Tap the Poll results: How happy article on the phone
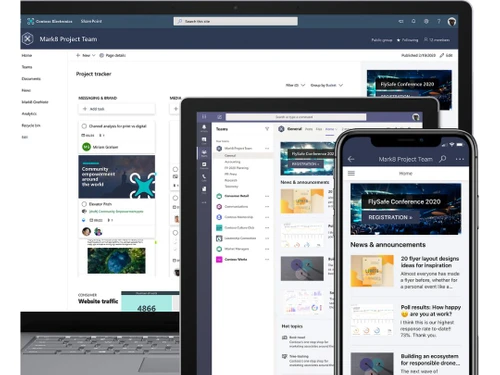This screenshot has height=375, width=500. (x=406, y=320)
